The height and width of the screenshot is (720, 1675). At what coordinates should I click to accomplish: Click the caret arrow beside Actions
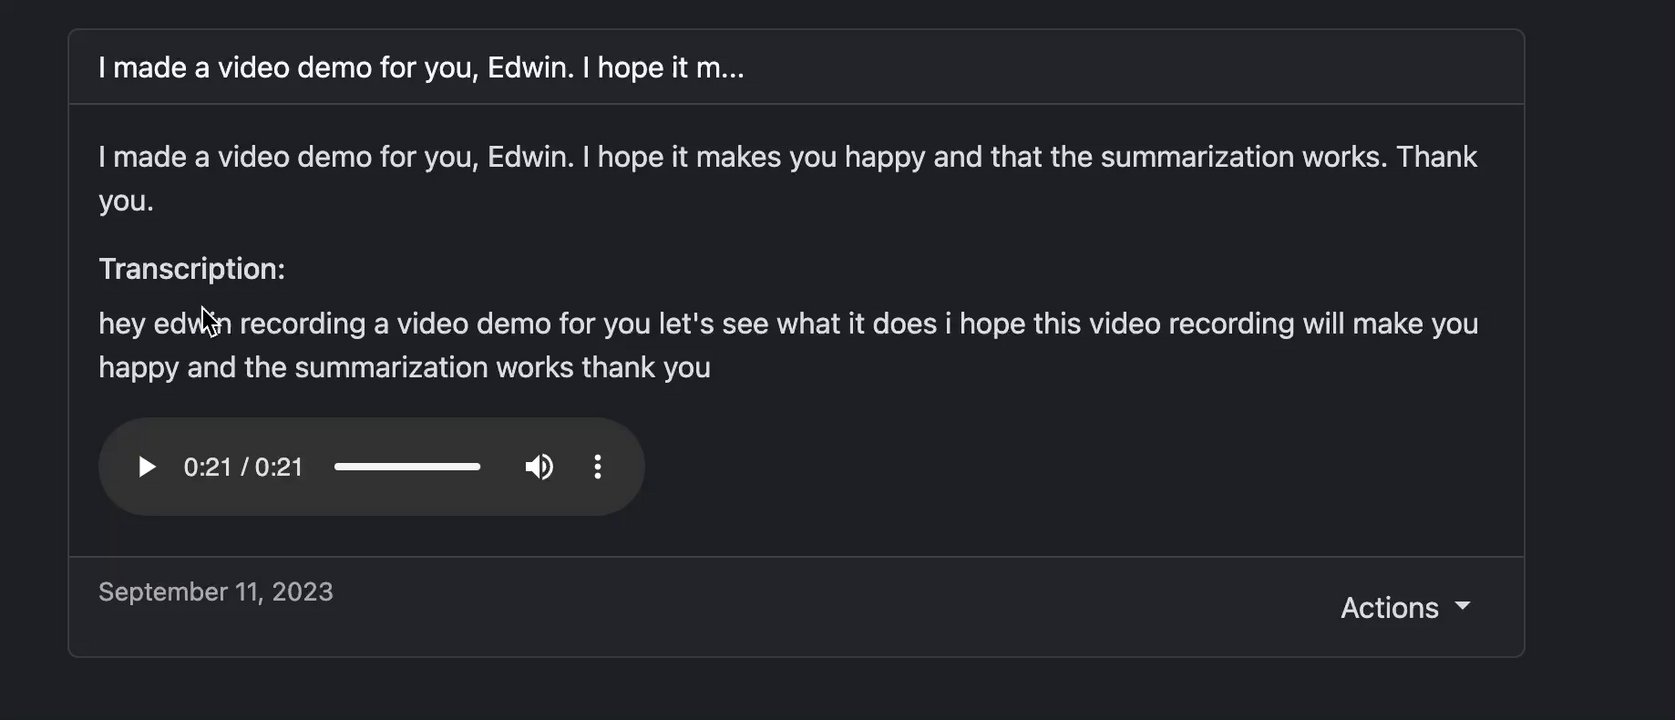[1463, 606]
